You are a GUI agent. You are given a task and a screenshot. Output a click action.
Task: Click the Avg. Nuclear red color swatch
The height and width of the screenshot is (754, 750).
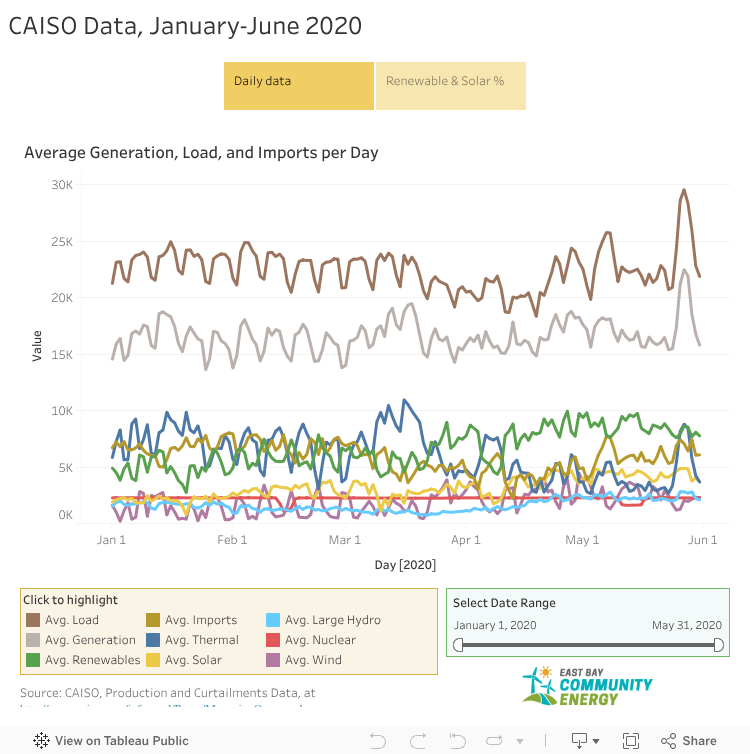pyautogui.click(x=273, y=640)
